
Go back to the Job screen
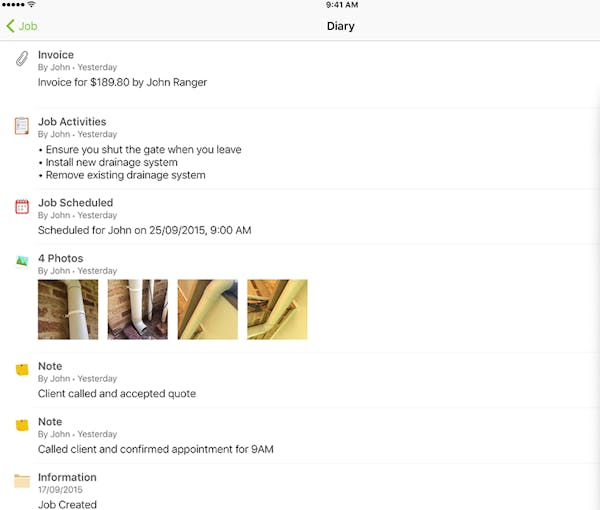point(22,26)
